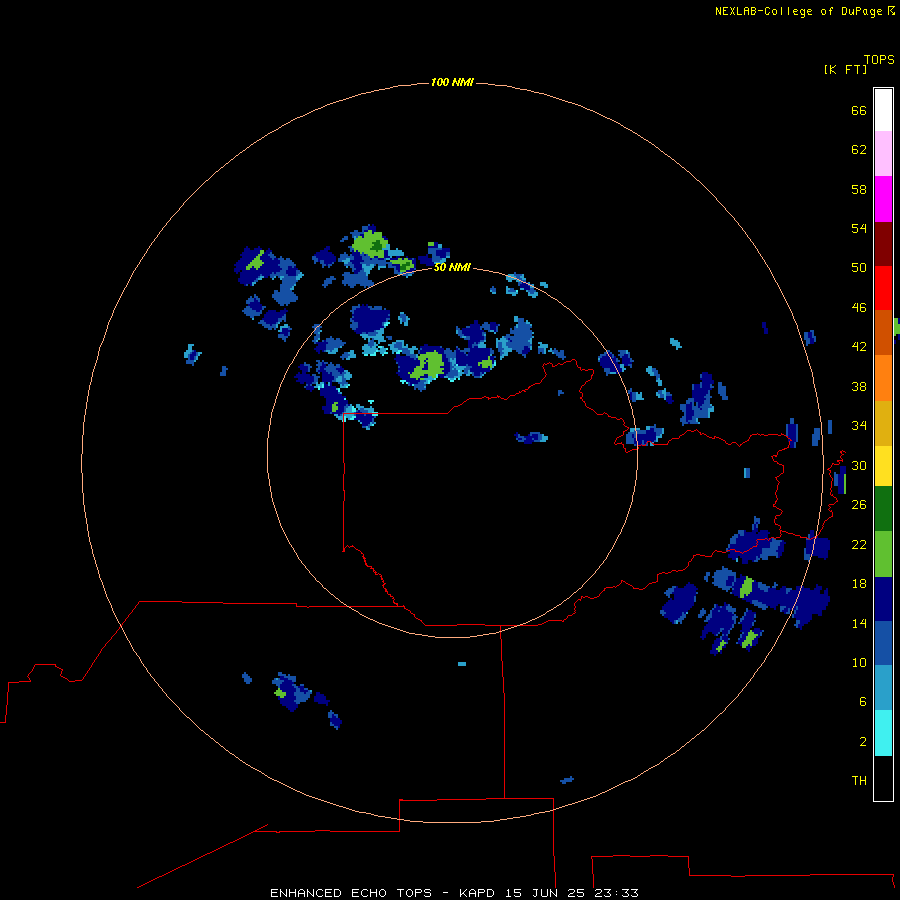Viewport: 900px width, 900px height.
Task: Select the light green 22 kft swatch
Action: tap(883, 553)
